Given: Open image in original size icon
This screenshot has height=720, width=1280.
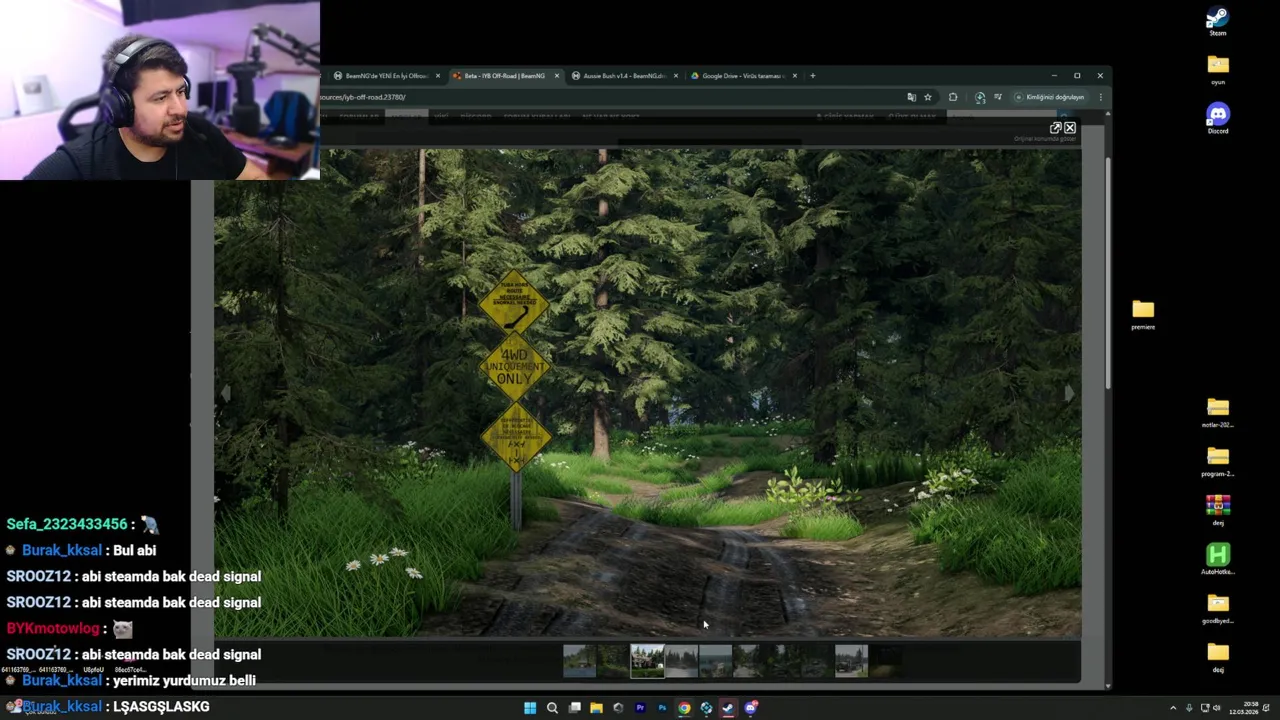Looking at the screenshot, I should [x=1055, y=128].
